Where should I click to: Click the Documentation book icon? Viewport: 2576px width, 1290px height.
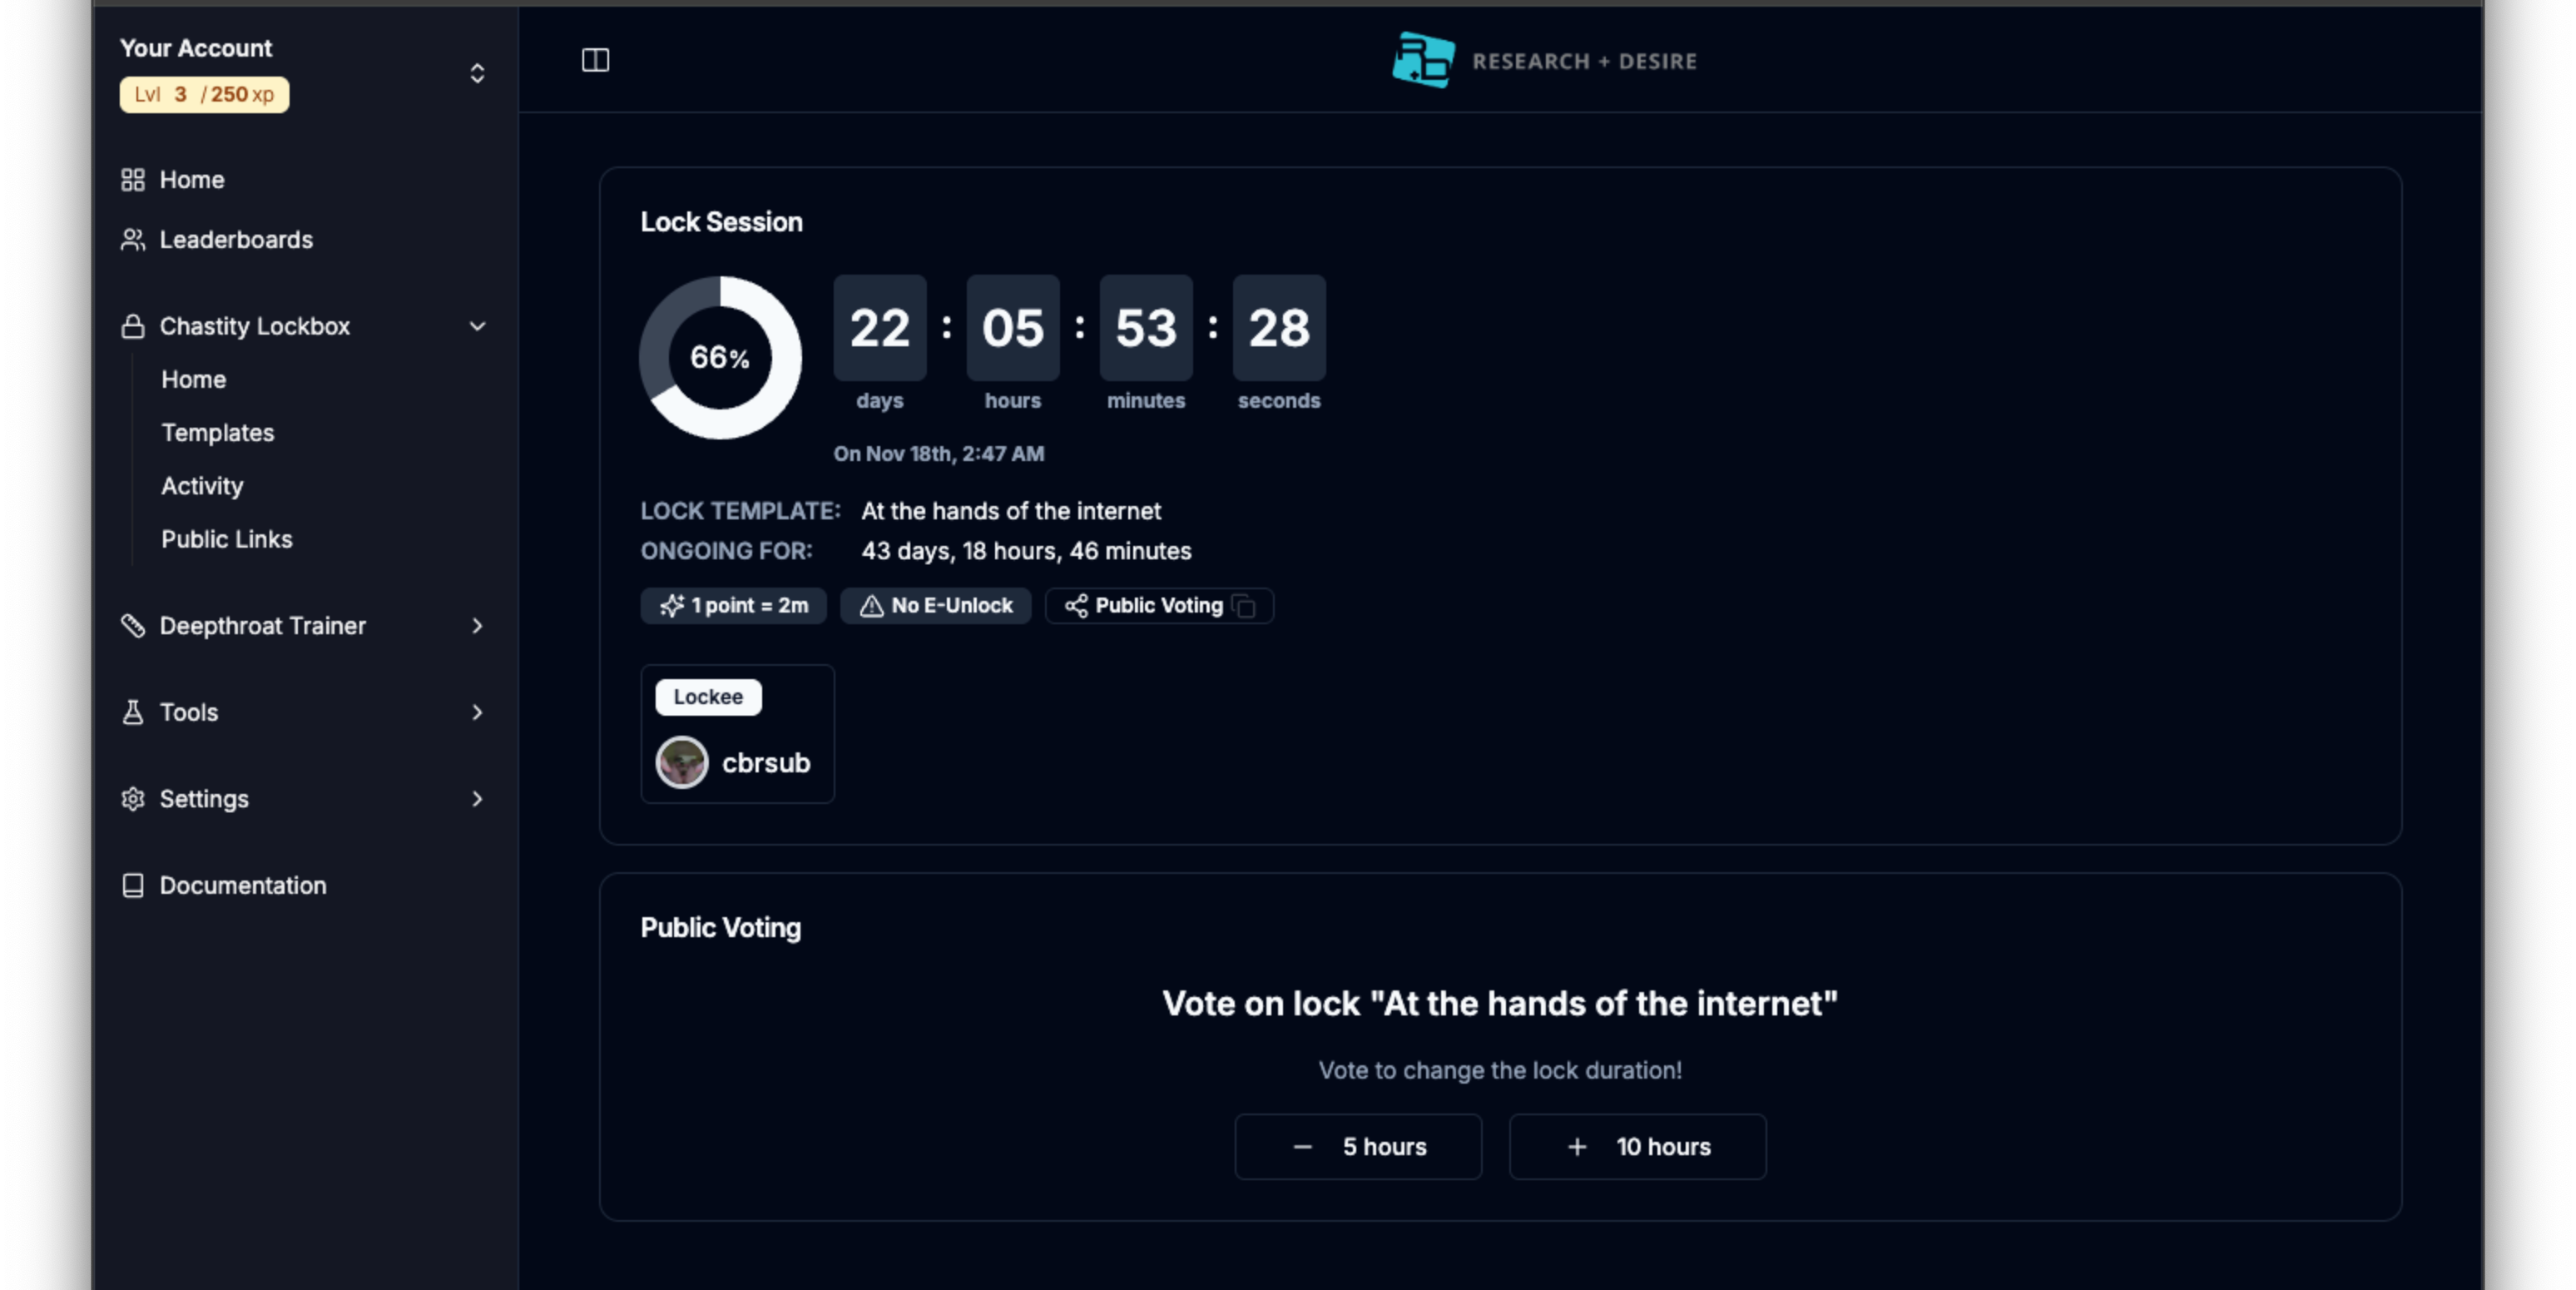[133, 885]
